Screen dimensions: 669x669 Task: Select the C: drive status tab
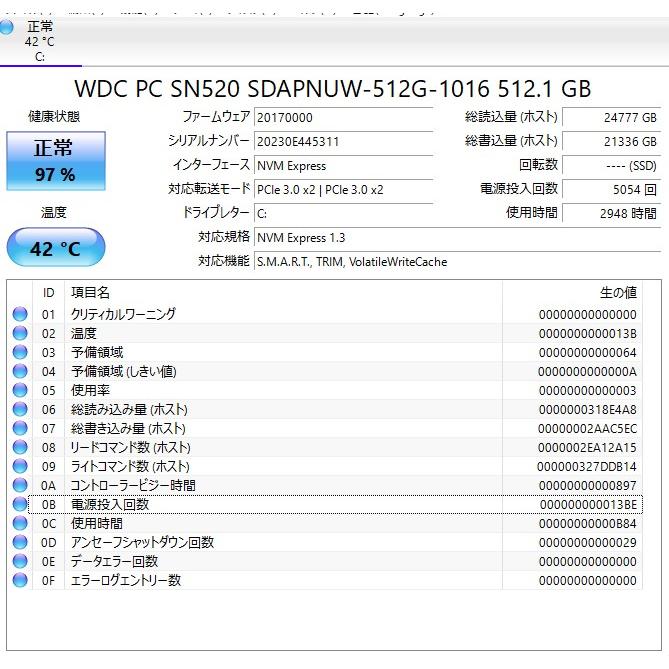pos(40,41)
